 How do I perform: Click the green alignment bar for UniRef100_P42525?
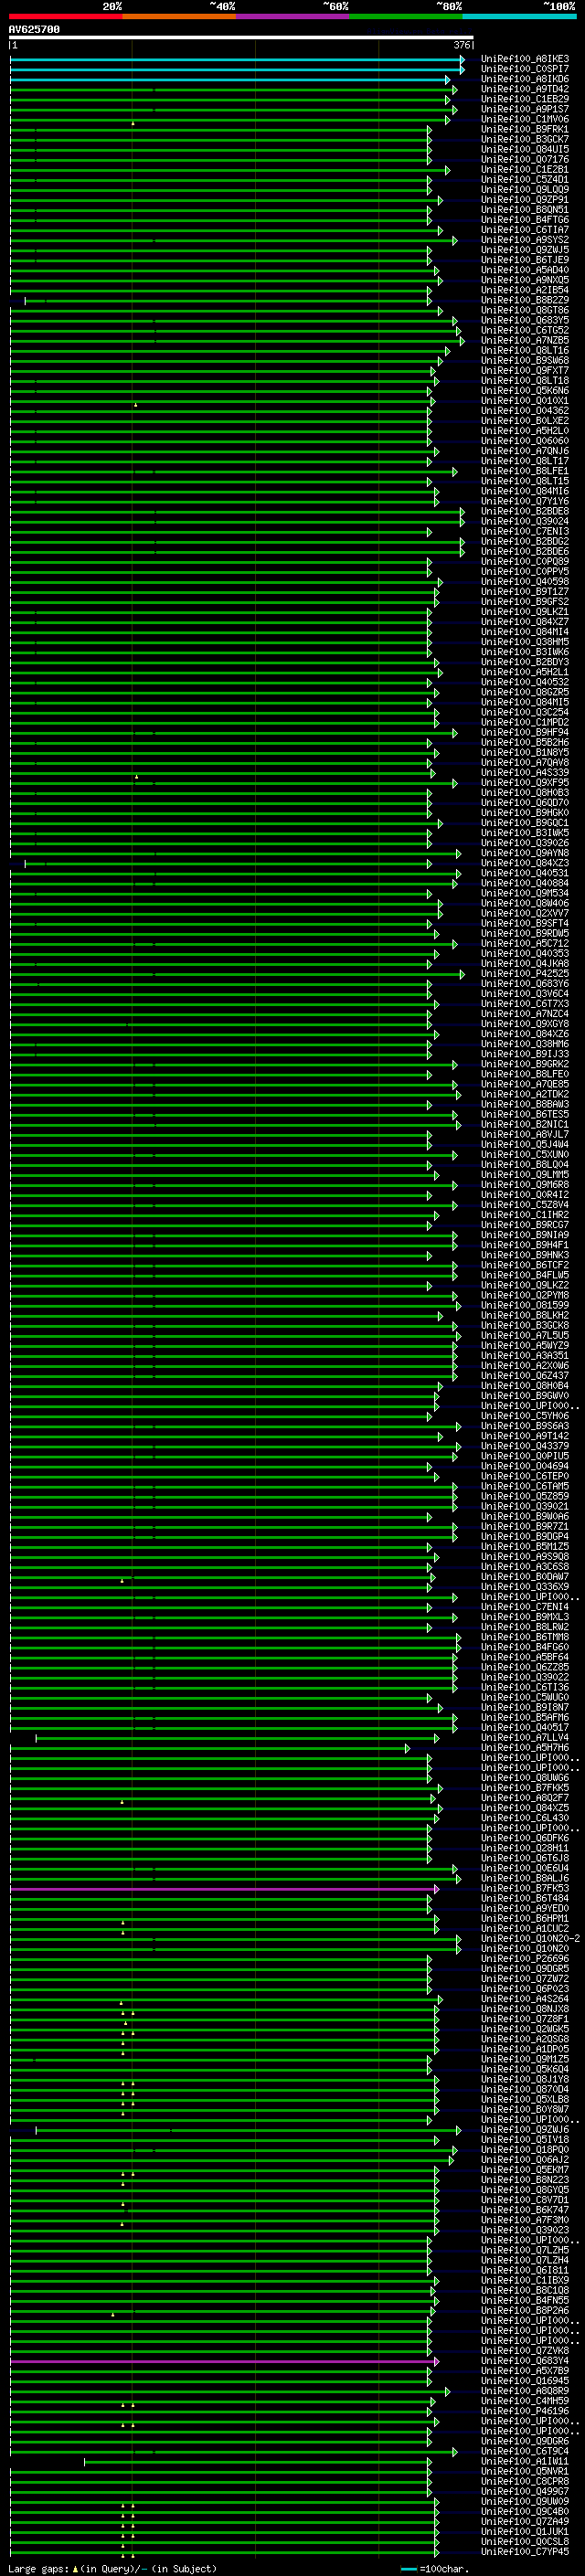237,974
